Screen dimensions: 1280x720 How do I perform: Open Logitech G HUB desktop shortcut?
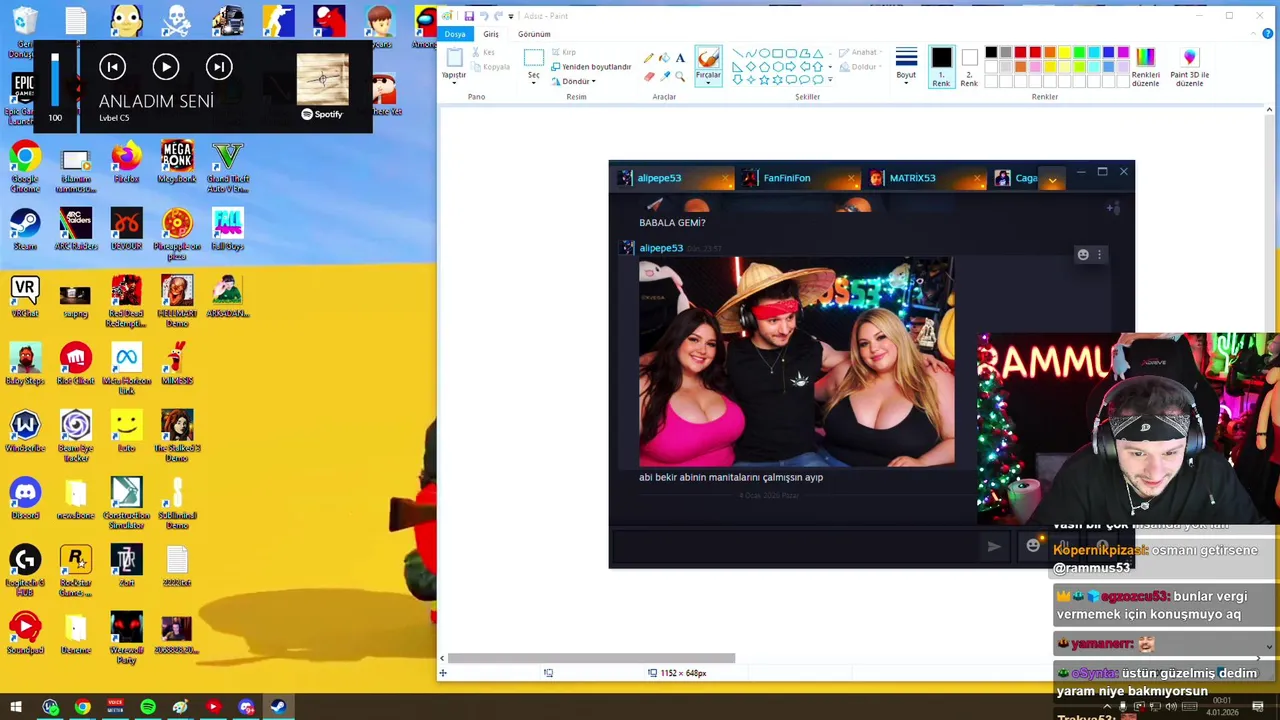pos(25,570)
